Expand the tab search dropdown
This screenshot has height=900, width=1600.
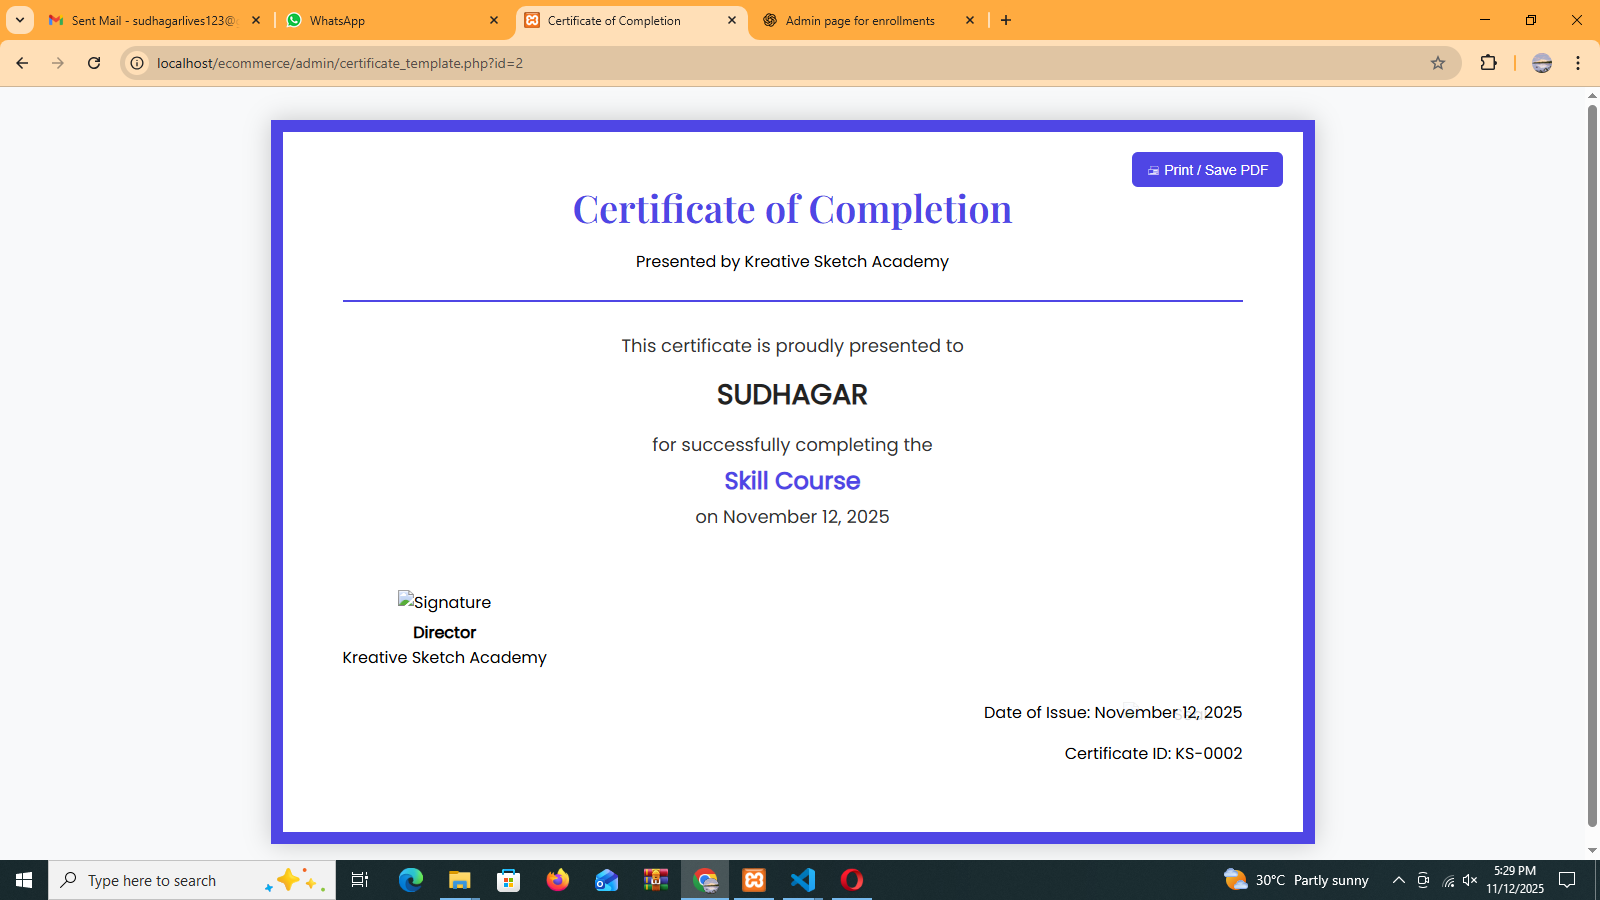tap(20, 20)
